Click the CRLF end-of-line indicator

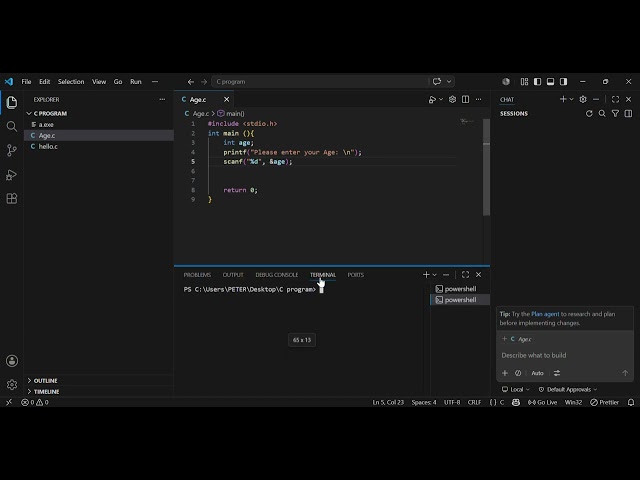pyautogui.click(x=474, y=402)
